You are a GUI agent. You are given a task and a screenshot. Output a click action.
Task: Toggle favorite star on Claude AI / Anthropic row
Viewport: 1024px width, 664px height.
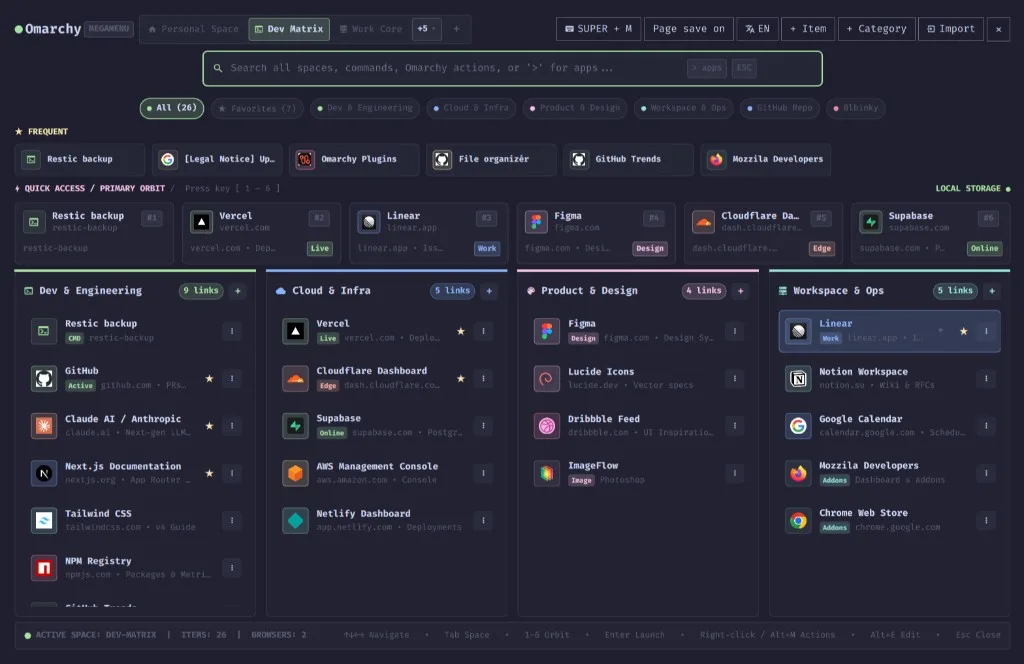(209, 426)
